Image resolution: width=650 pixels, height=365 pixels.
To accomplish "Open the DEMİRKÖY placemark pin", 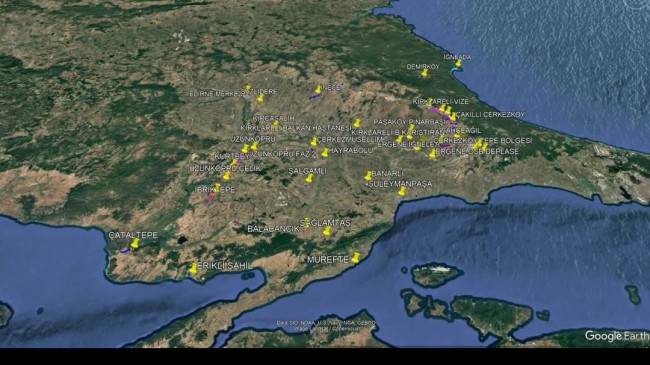I will tap(424, 73).
